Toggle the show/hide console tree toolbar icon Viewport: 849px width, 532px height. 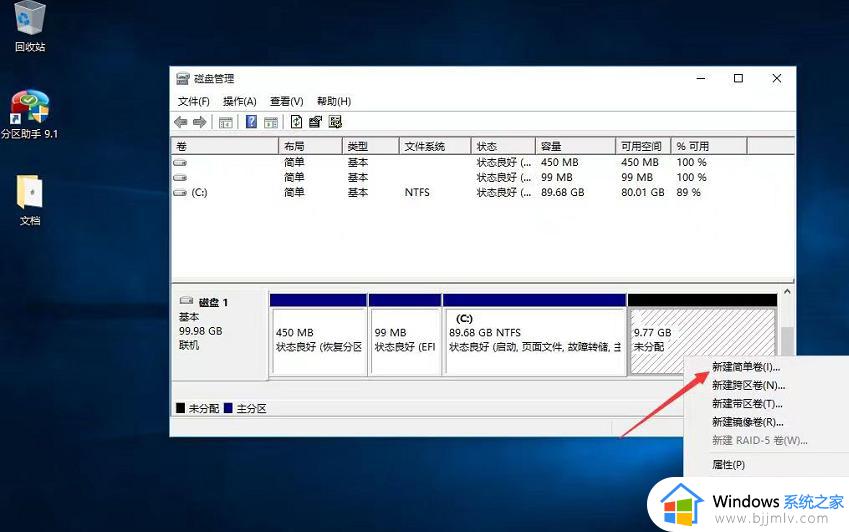[225, 122]
